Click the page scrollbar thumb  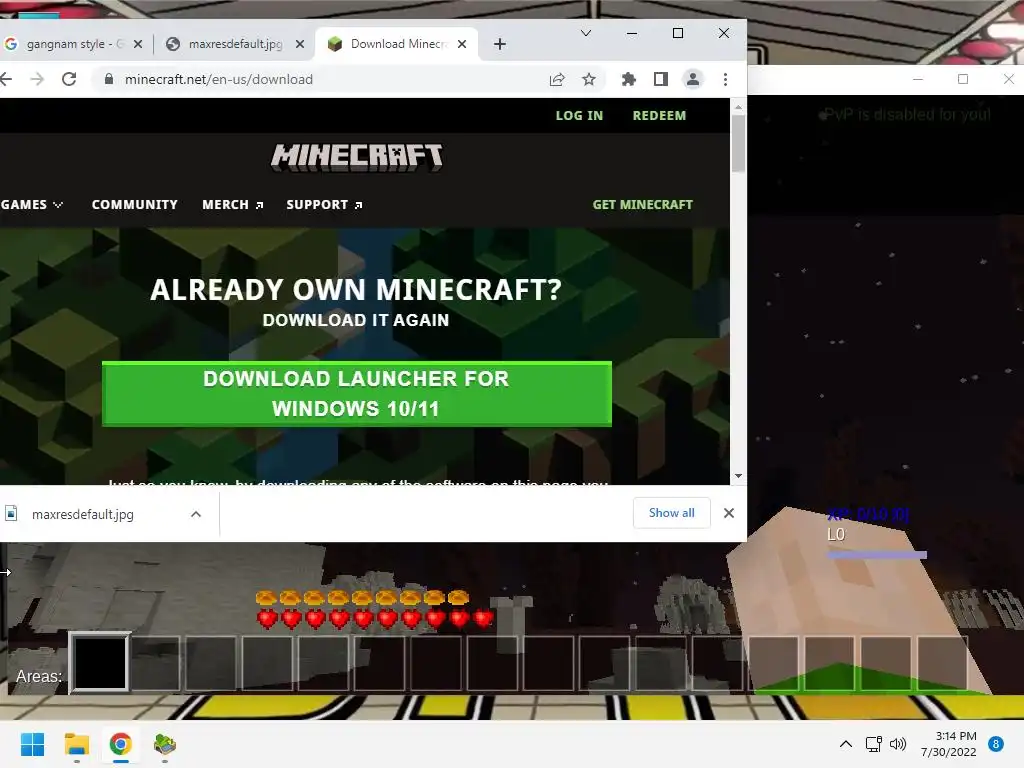pyautogui.click(x=738, y=143)
